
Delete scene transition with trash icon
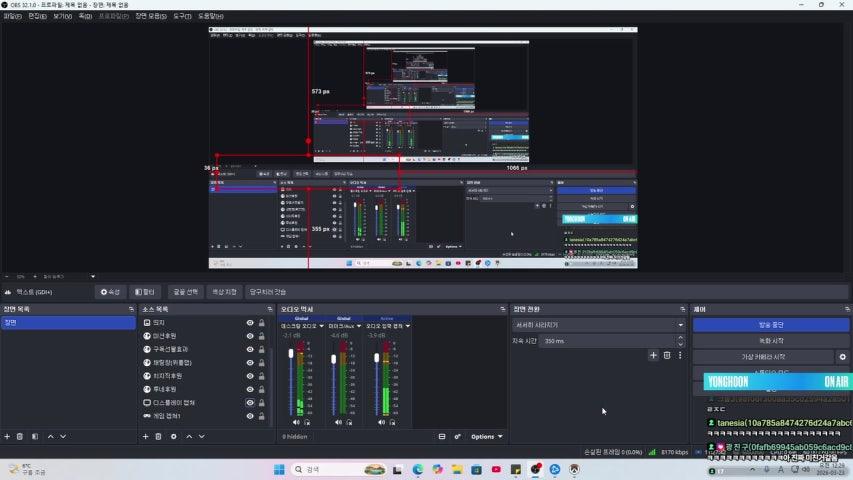pos(667,355)
